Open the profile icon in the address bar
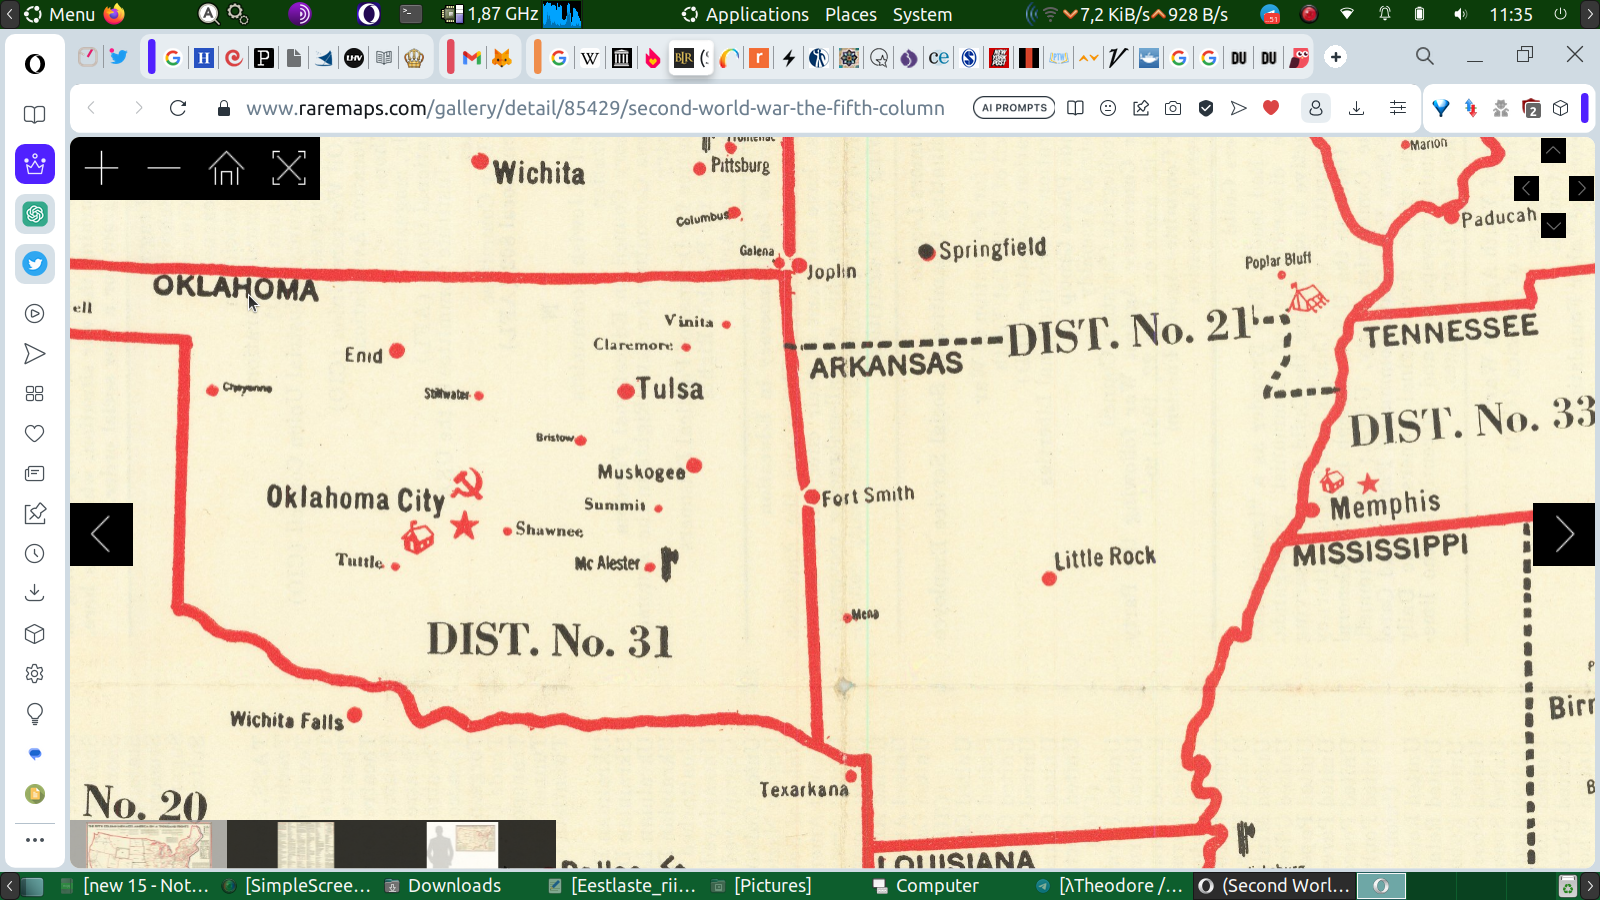Viewport: 1600px width, 900px height. pyautogui.click(x=1316, y=108)
